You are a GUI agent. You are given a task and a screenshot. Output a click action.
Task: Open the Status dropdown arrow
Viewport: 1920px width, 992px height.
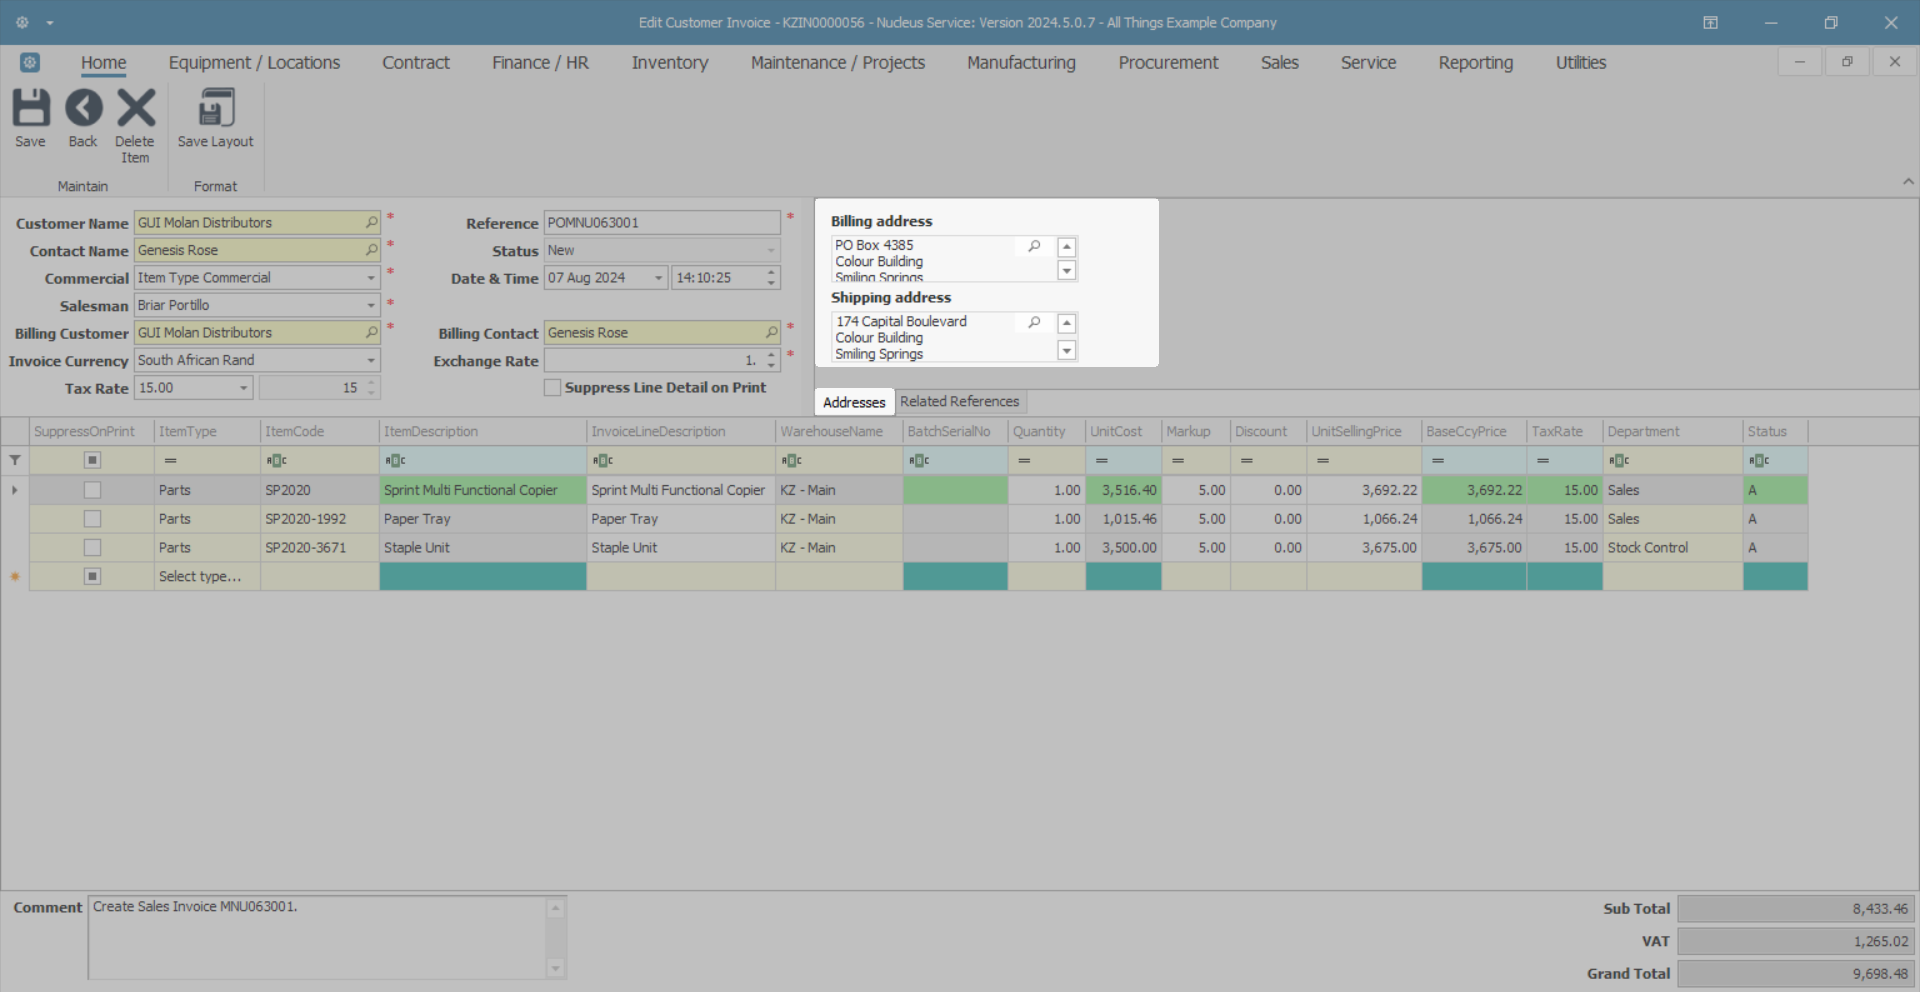[771, 250]
